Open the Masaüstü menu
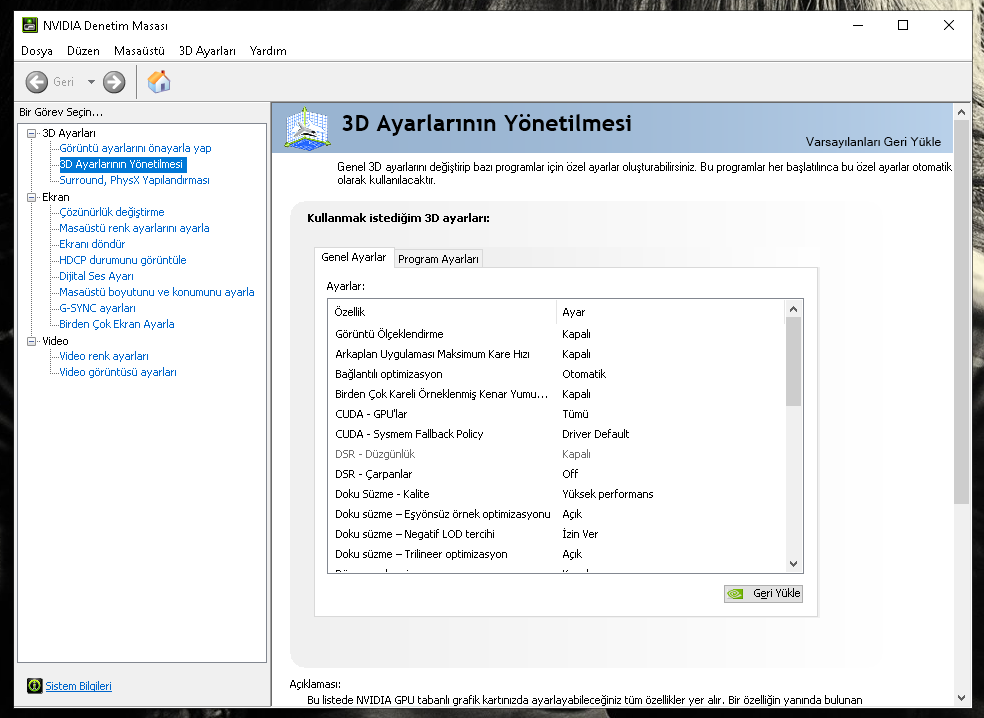Image resolution: width=984 pixels, height=718 pixels. [139, 51]
